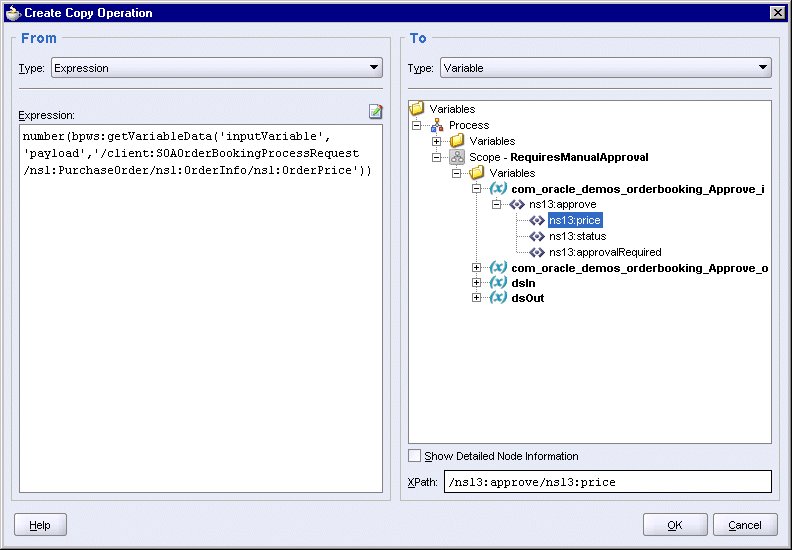Expand the Variables node under Process
Image resolution: width=792 pixels, height=550 pixels.
click(436, 141)
